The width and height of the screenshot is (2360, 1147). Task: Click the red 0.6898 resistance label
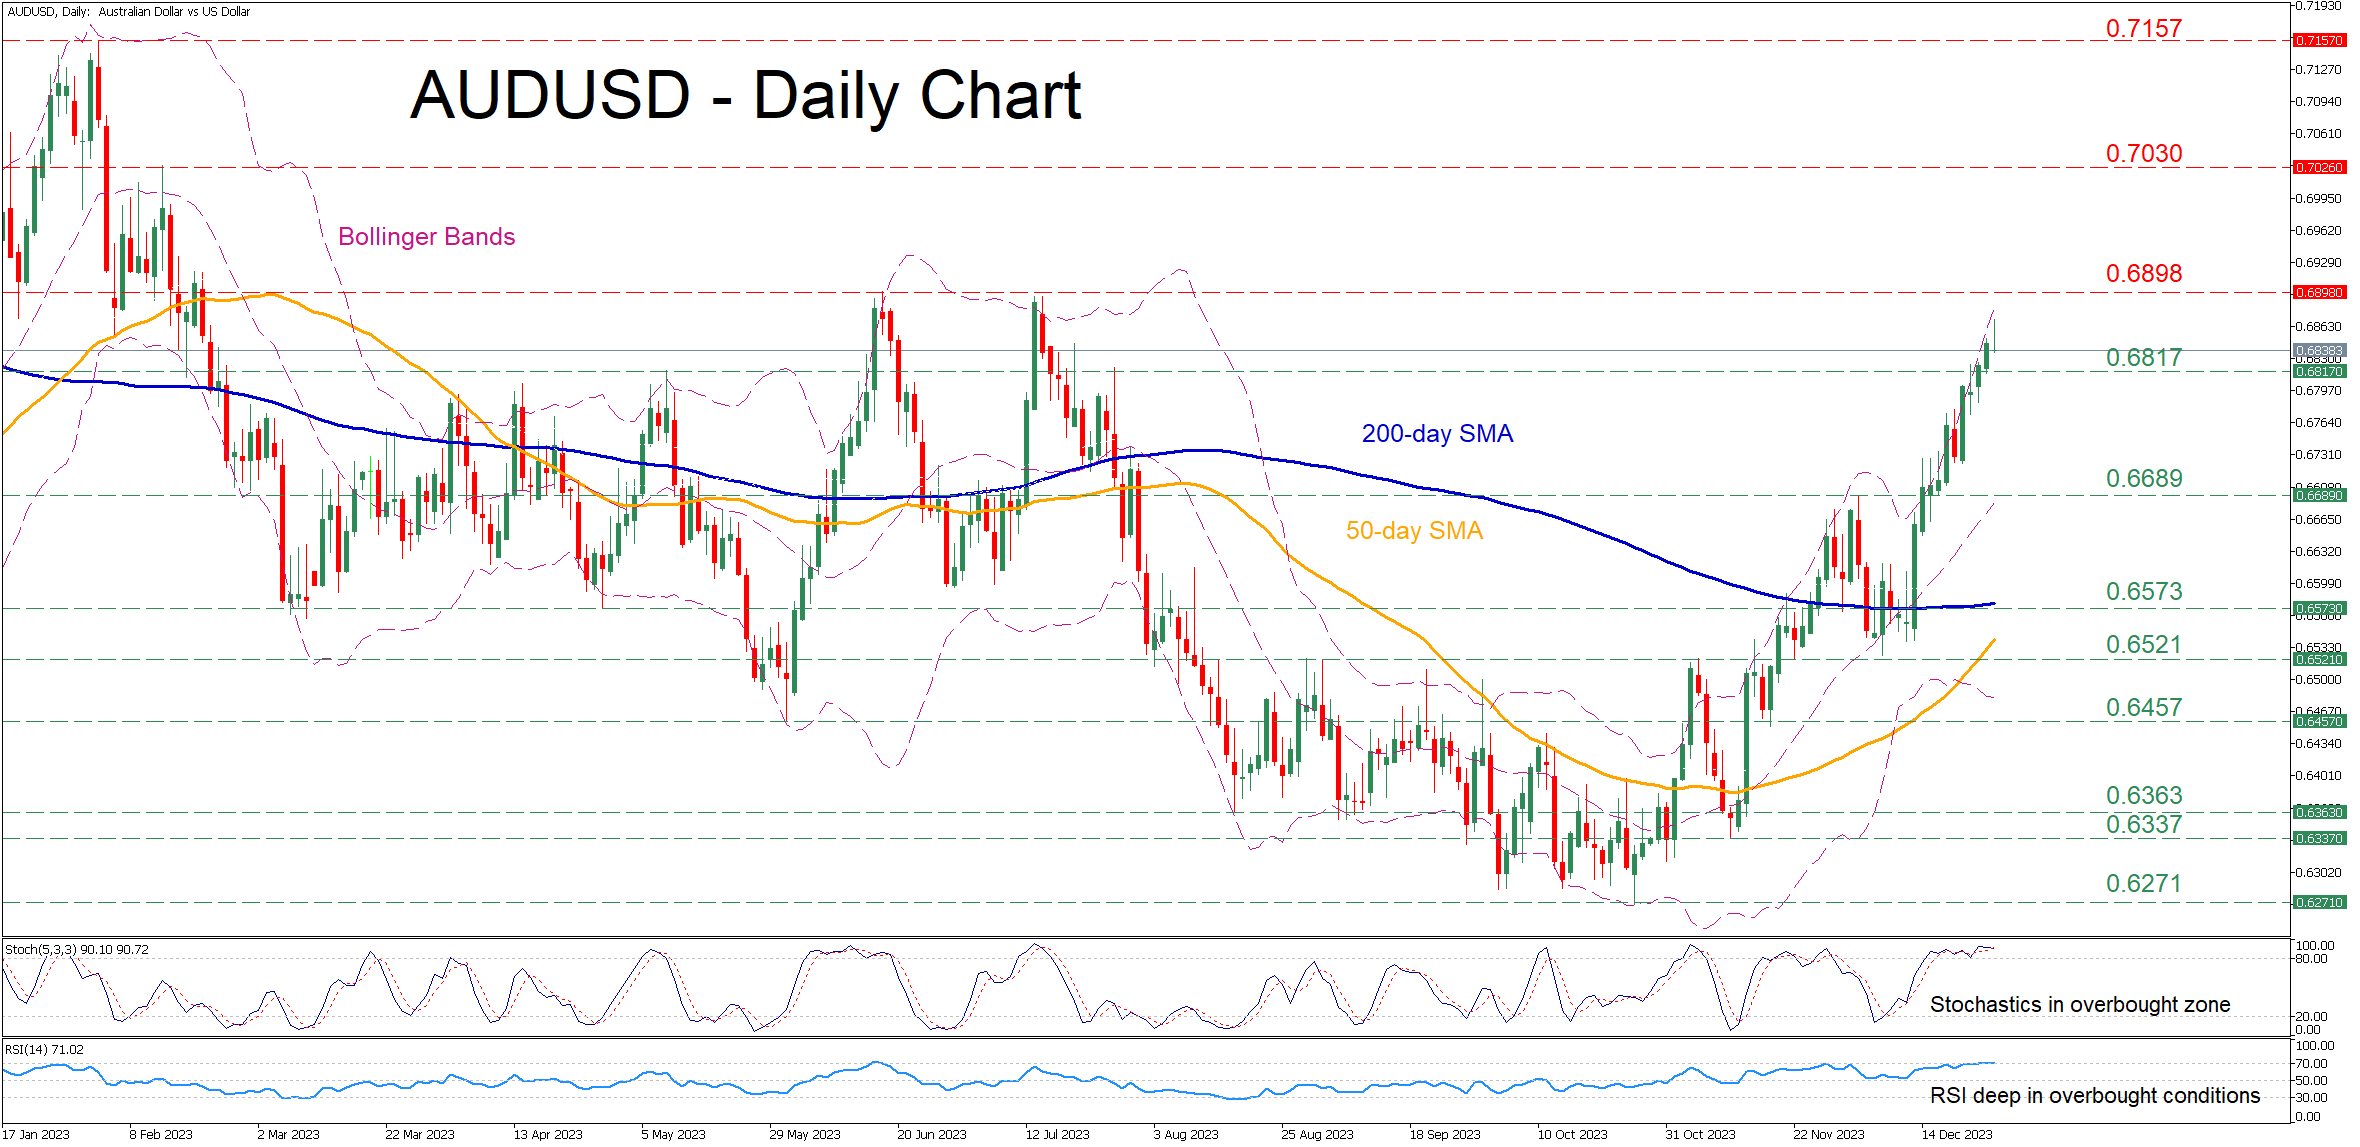[x=2143, y=273]
